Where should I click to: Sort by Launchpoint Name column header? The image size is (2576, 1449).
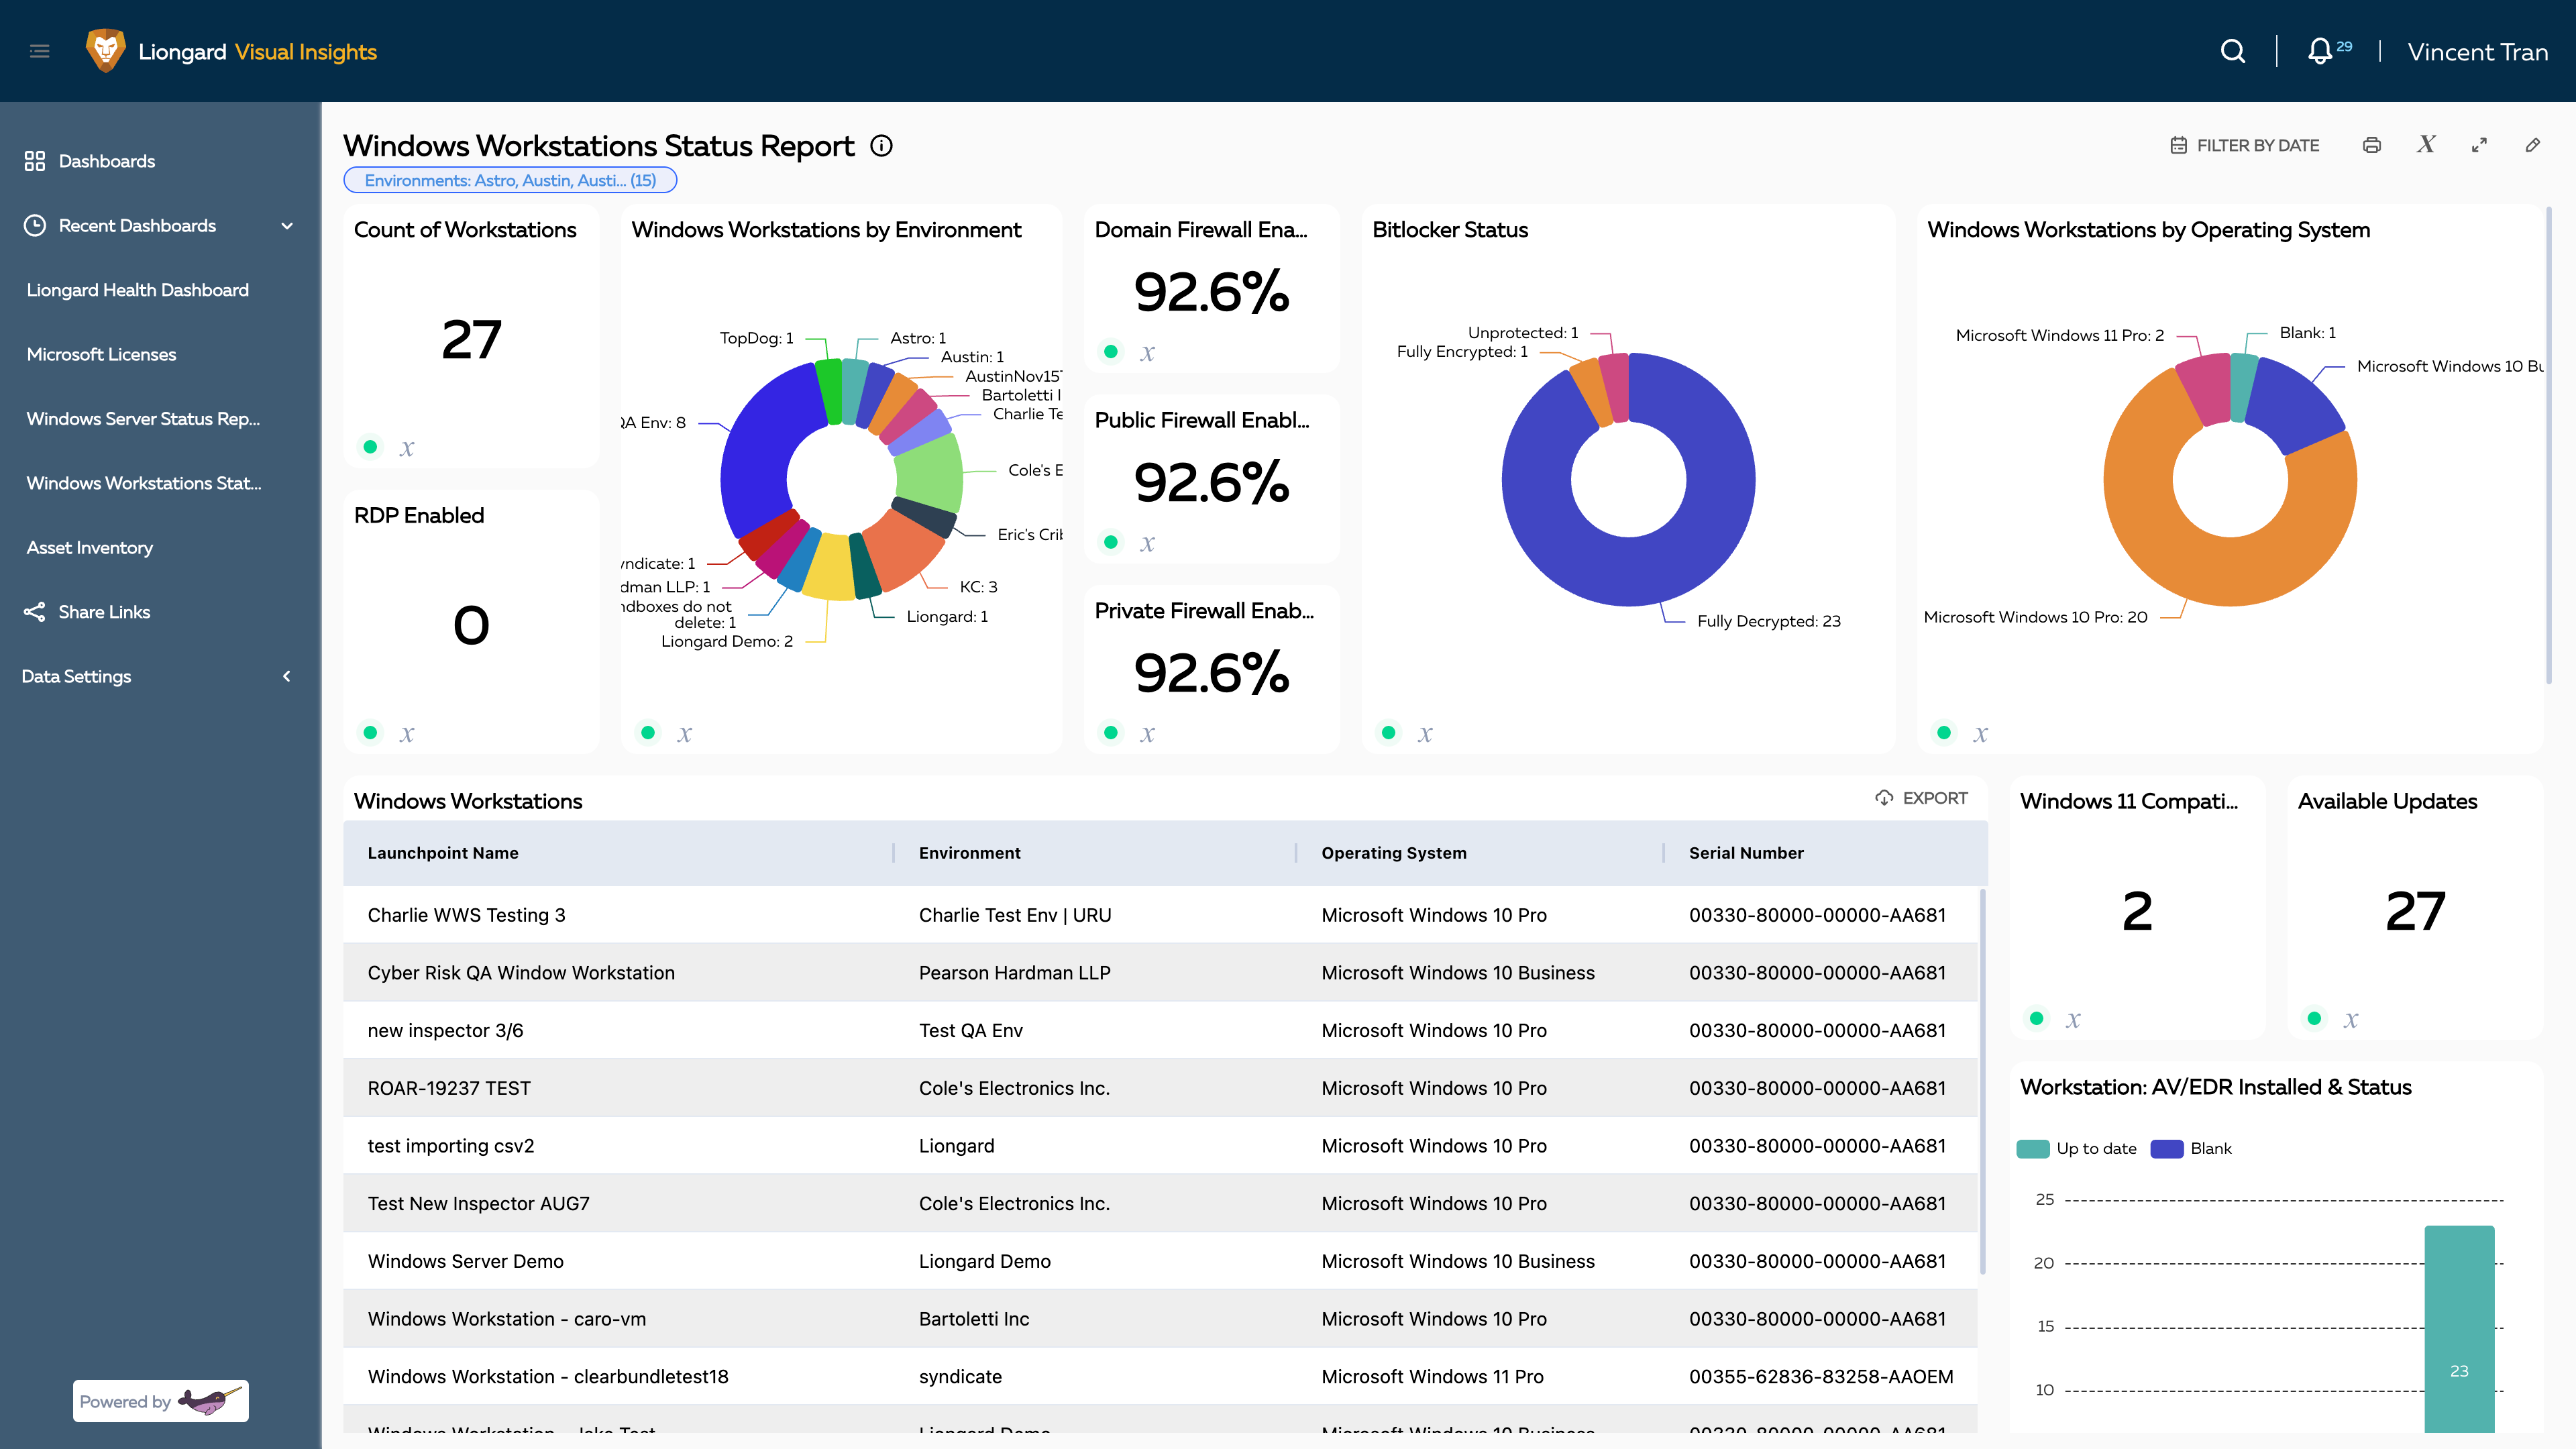(443, 853)
